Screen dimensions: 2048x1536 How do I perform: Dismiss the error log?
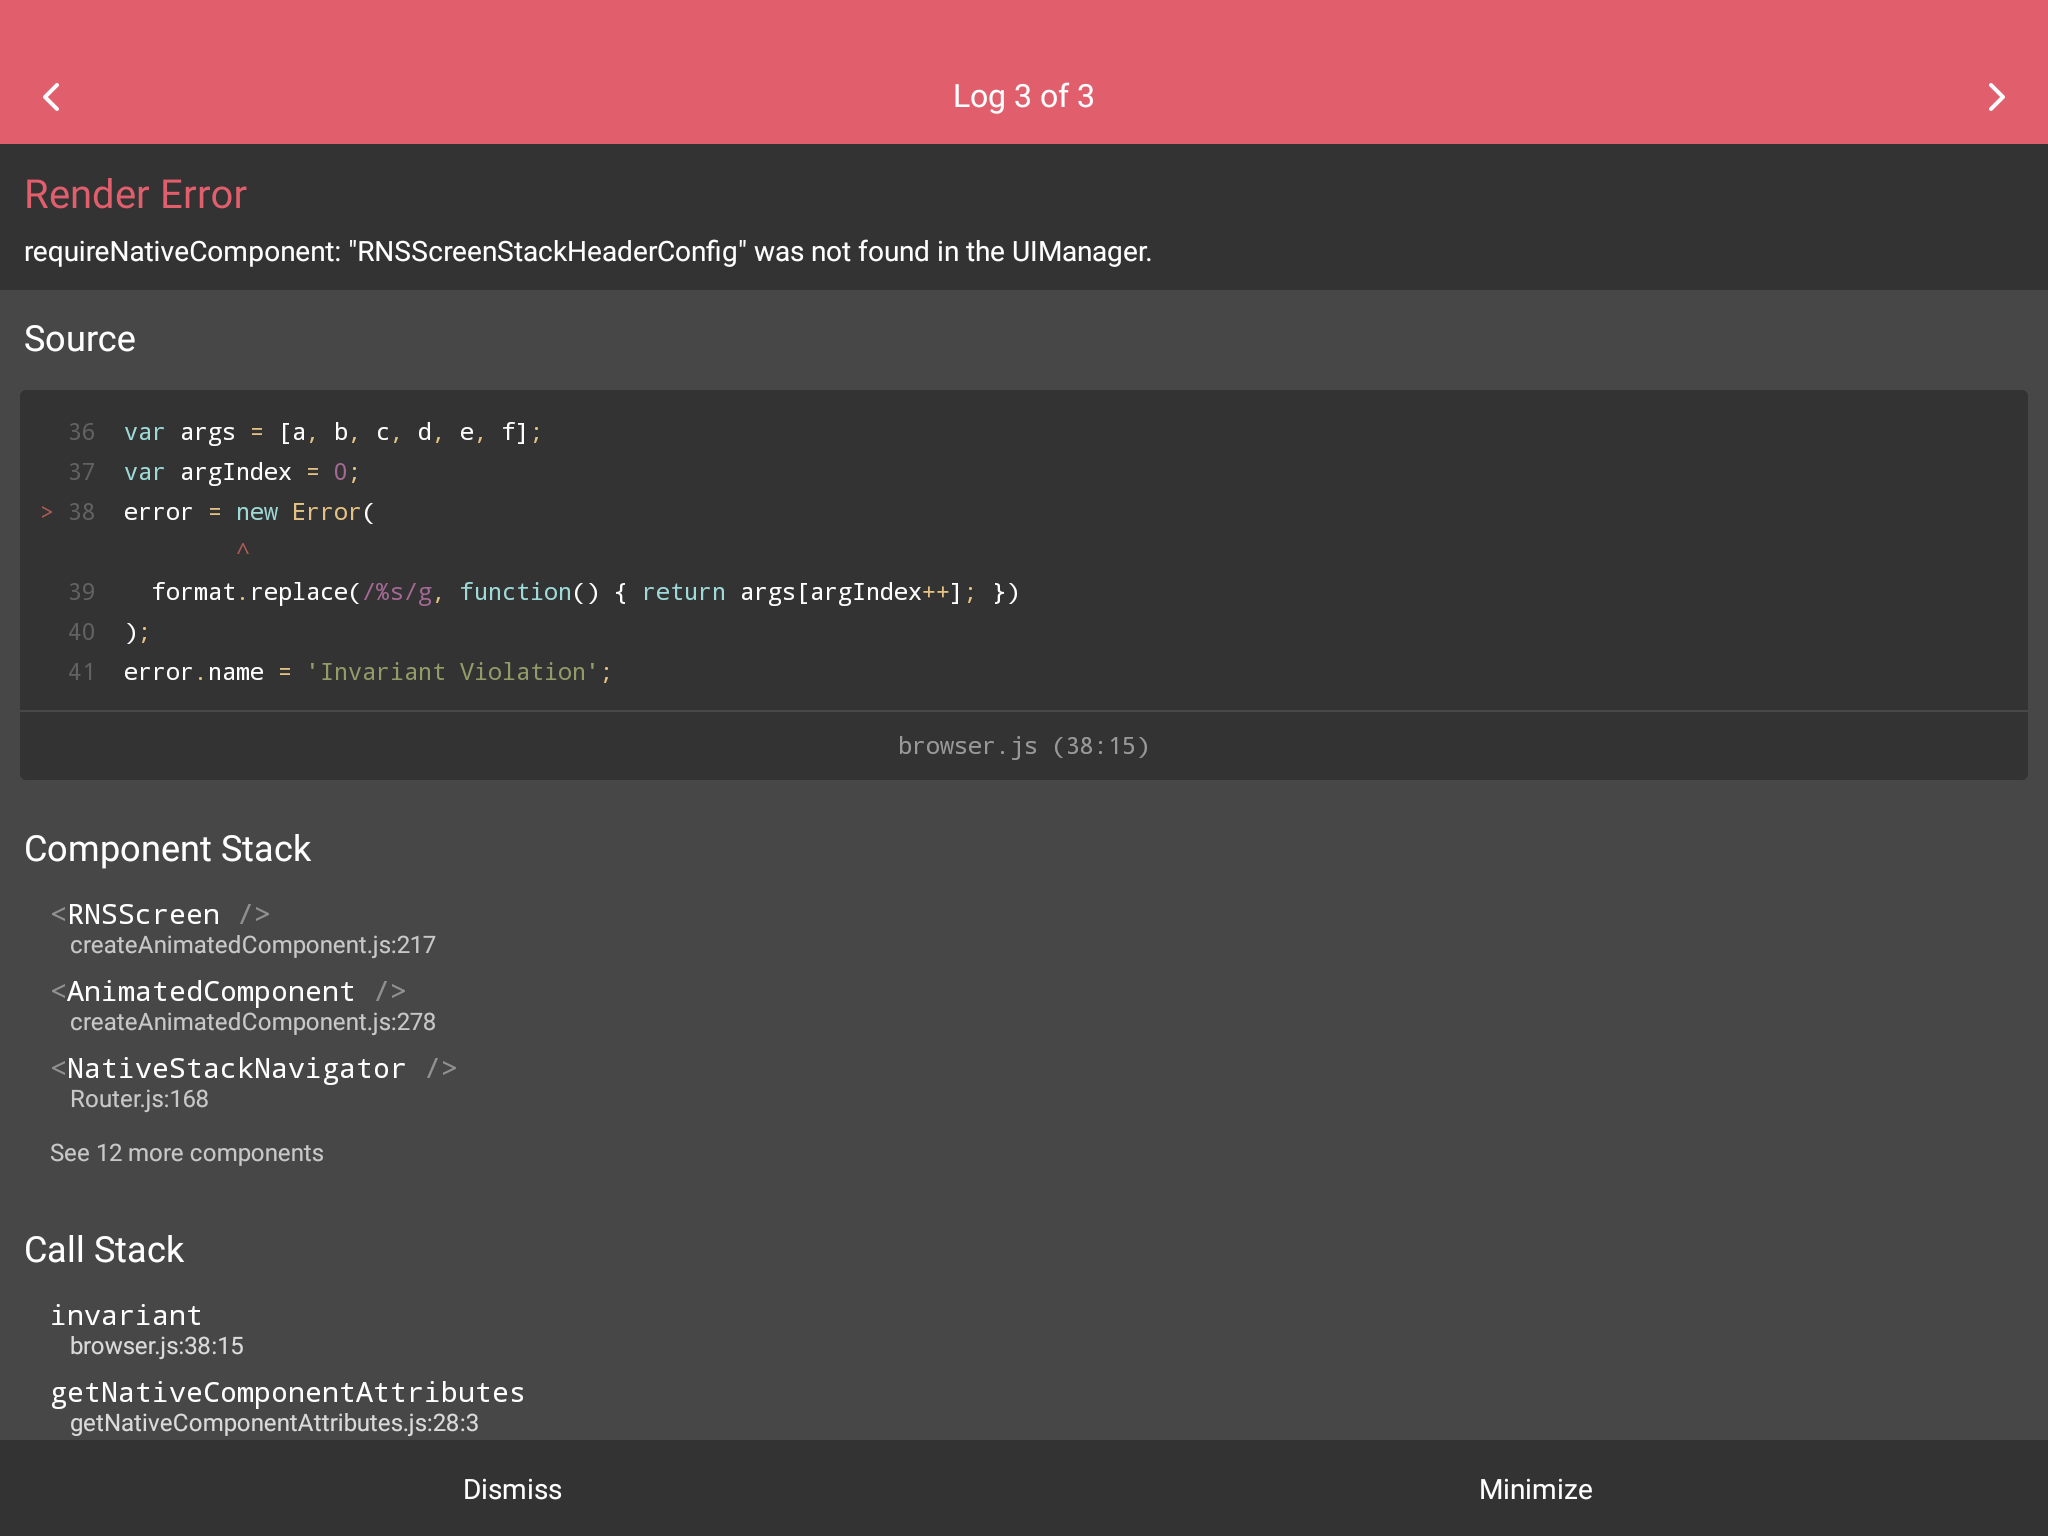click(512, 1488)
